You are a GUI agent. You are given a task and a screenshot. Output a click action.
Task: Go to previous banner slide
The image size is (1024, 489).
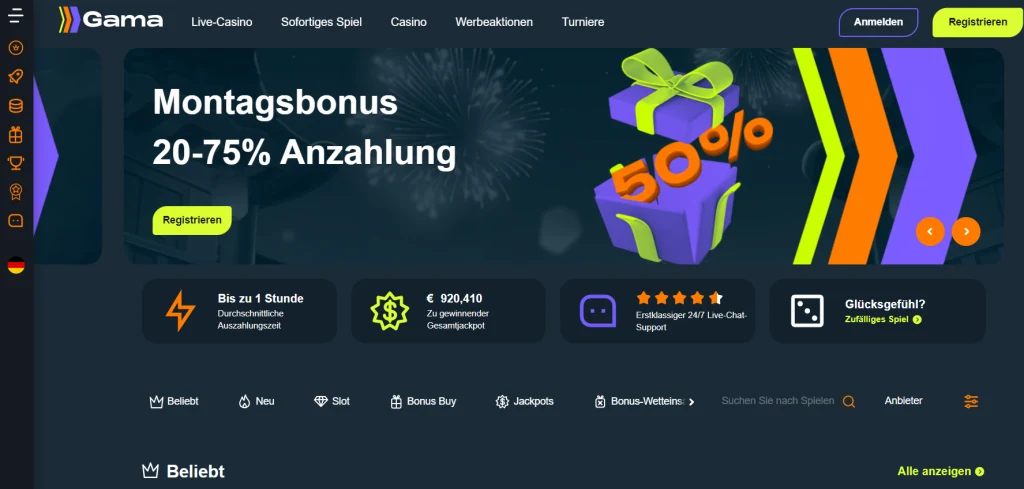pos(930,231)
